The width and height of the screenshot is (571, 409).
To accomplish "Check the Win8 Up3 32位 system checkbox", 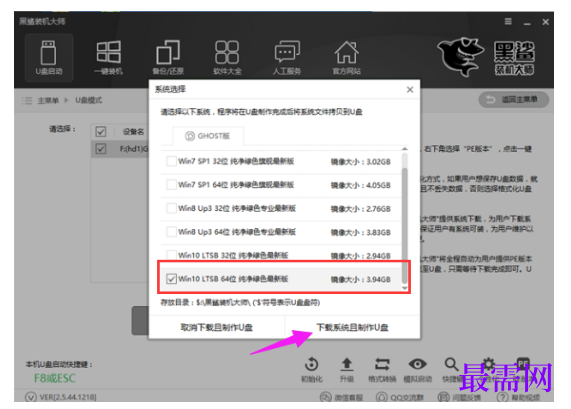I will click(x=171, y=208).
